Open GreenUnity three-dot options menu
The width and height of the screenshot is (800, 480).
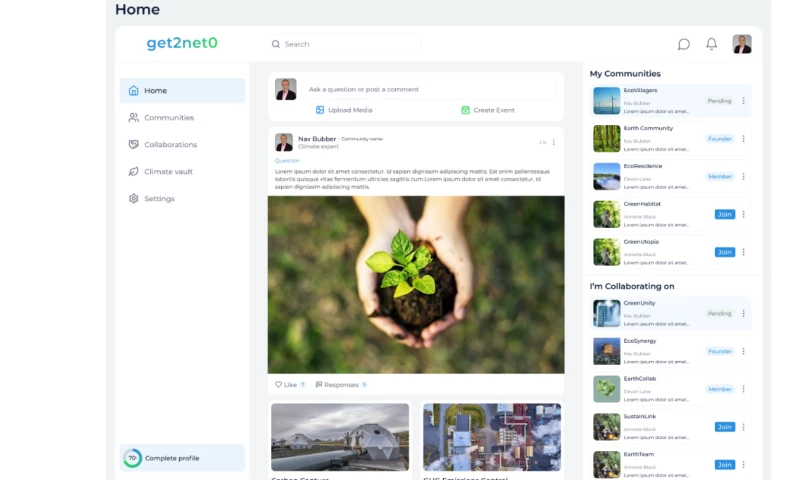[x=743, y=314]
